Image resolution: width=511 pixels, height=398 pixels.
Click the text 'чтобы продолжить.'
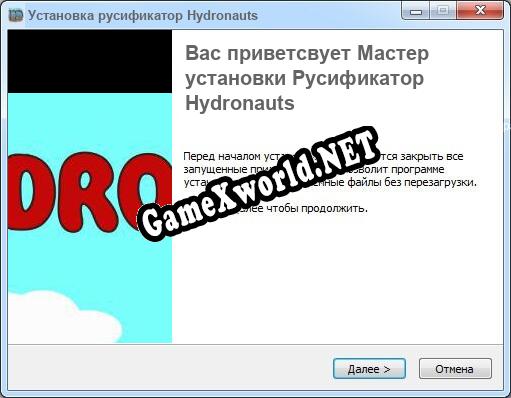tap(317, 209)
